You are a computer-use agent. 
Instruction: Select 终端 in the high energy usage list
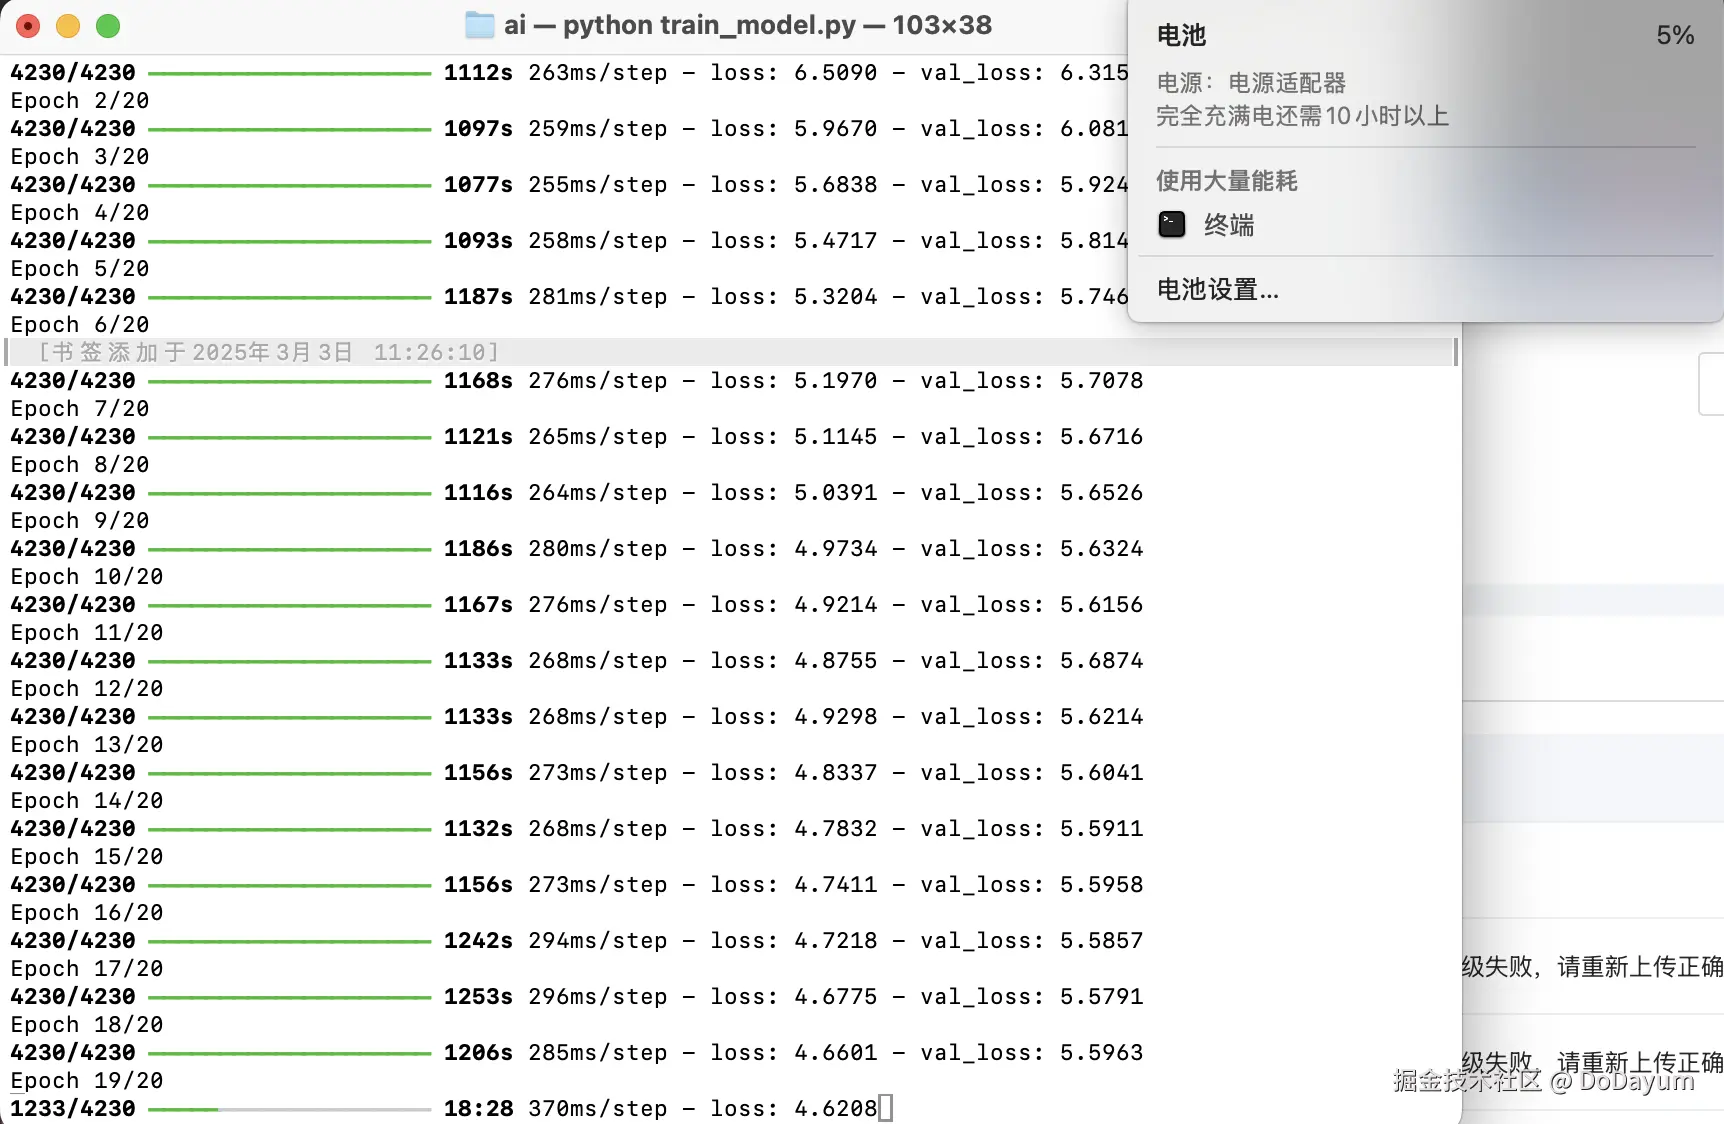[x=1229, y=226]
